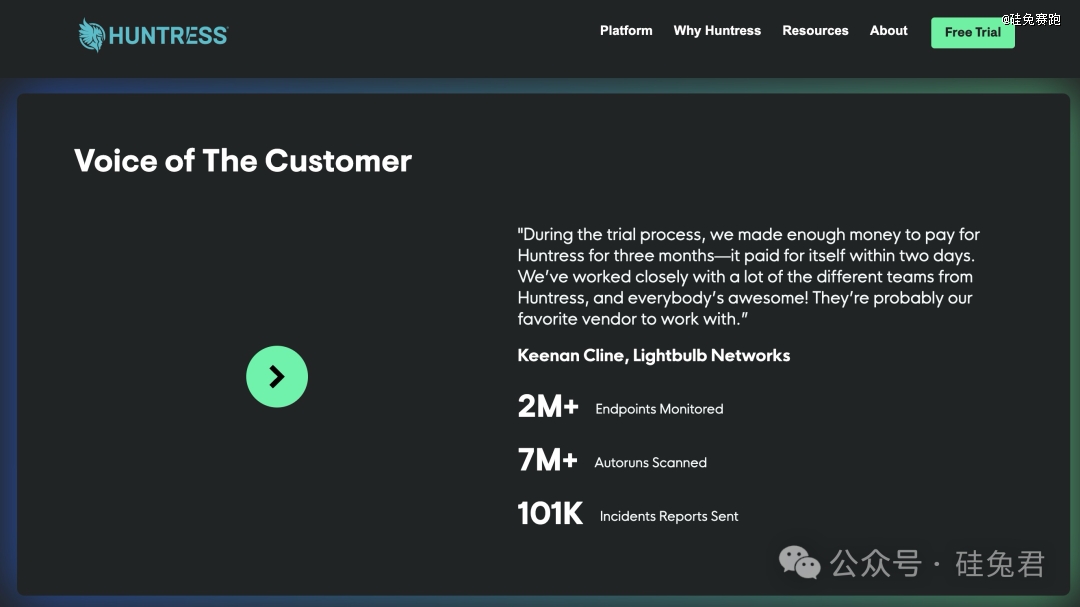Open the Why Huntress menu
This screenshot has width=1080, height=607.
717,31
